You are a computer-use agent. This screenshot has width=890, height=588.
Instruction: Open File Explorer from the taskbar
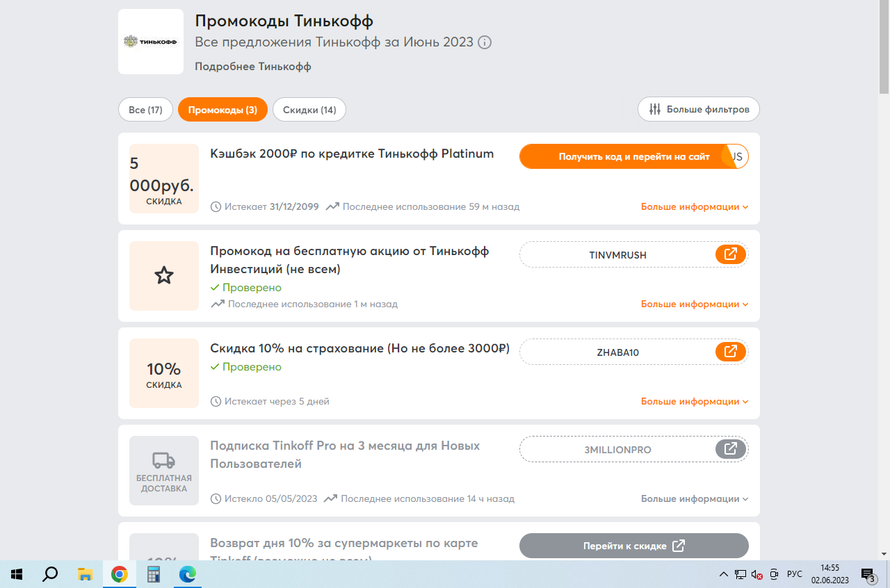coord(85,574)
